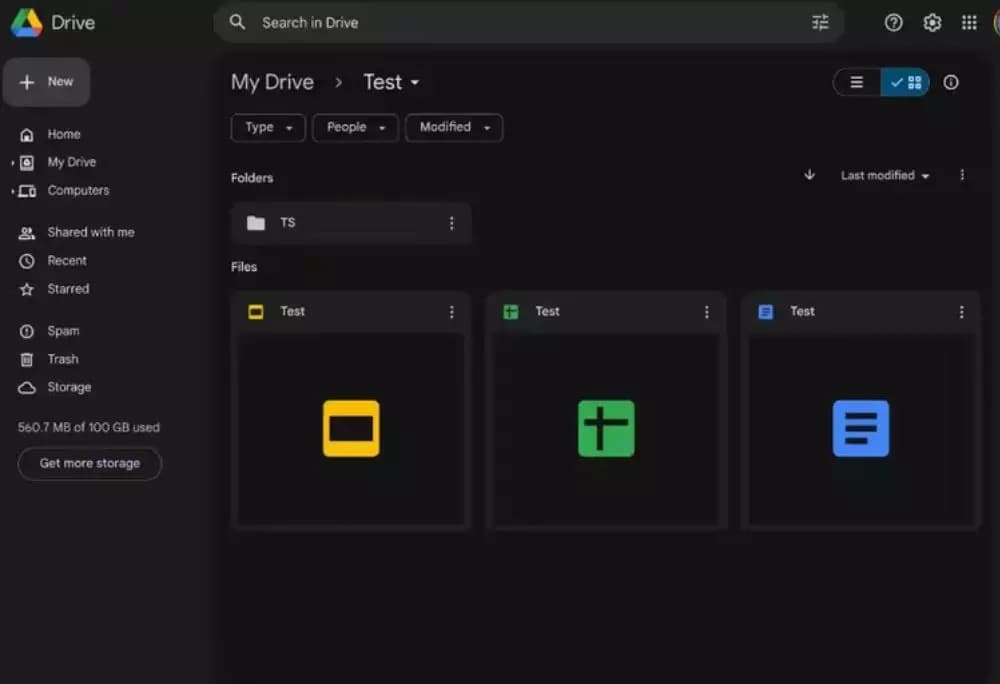Select the grid layout view

pyautogui.click(x=905, y=82)
